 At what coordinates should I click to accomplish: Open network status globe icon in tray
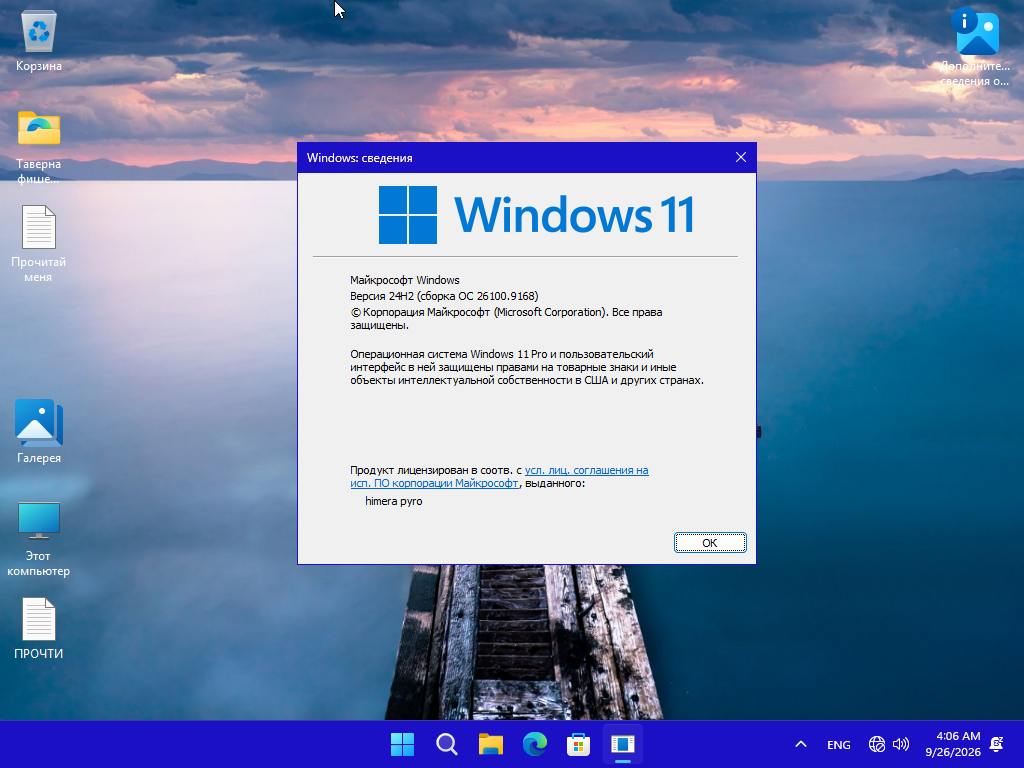pyautogui.click(x=876, y=744)
